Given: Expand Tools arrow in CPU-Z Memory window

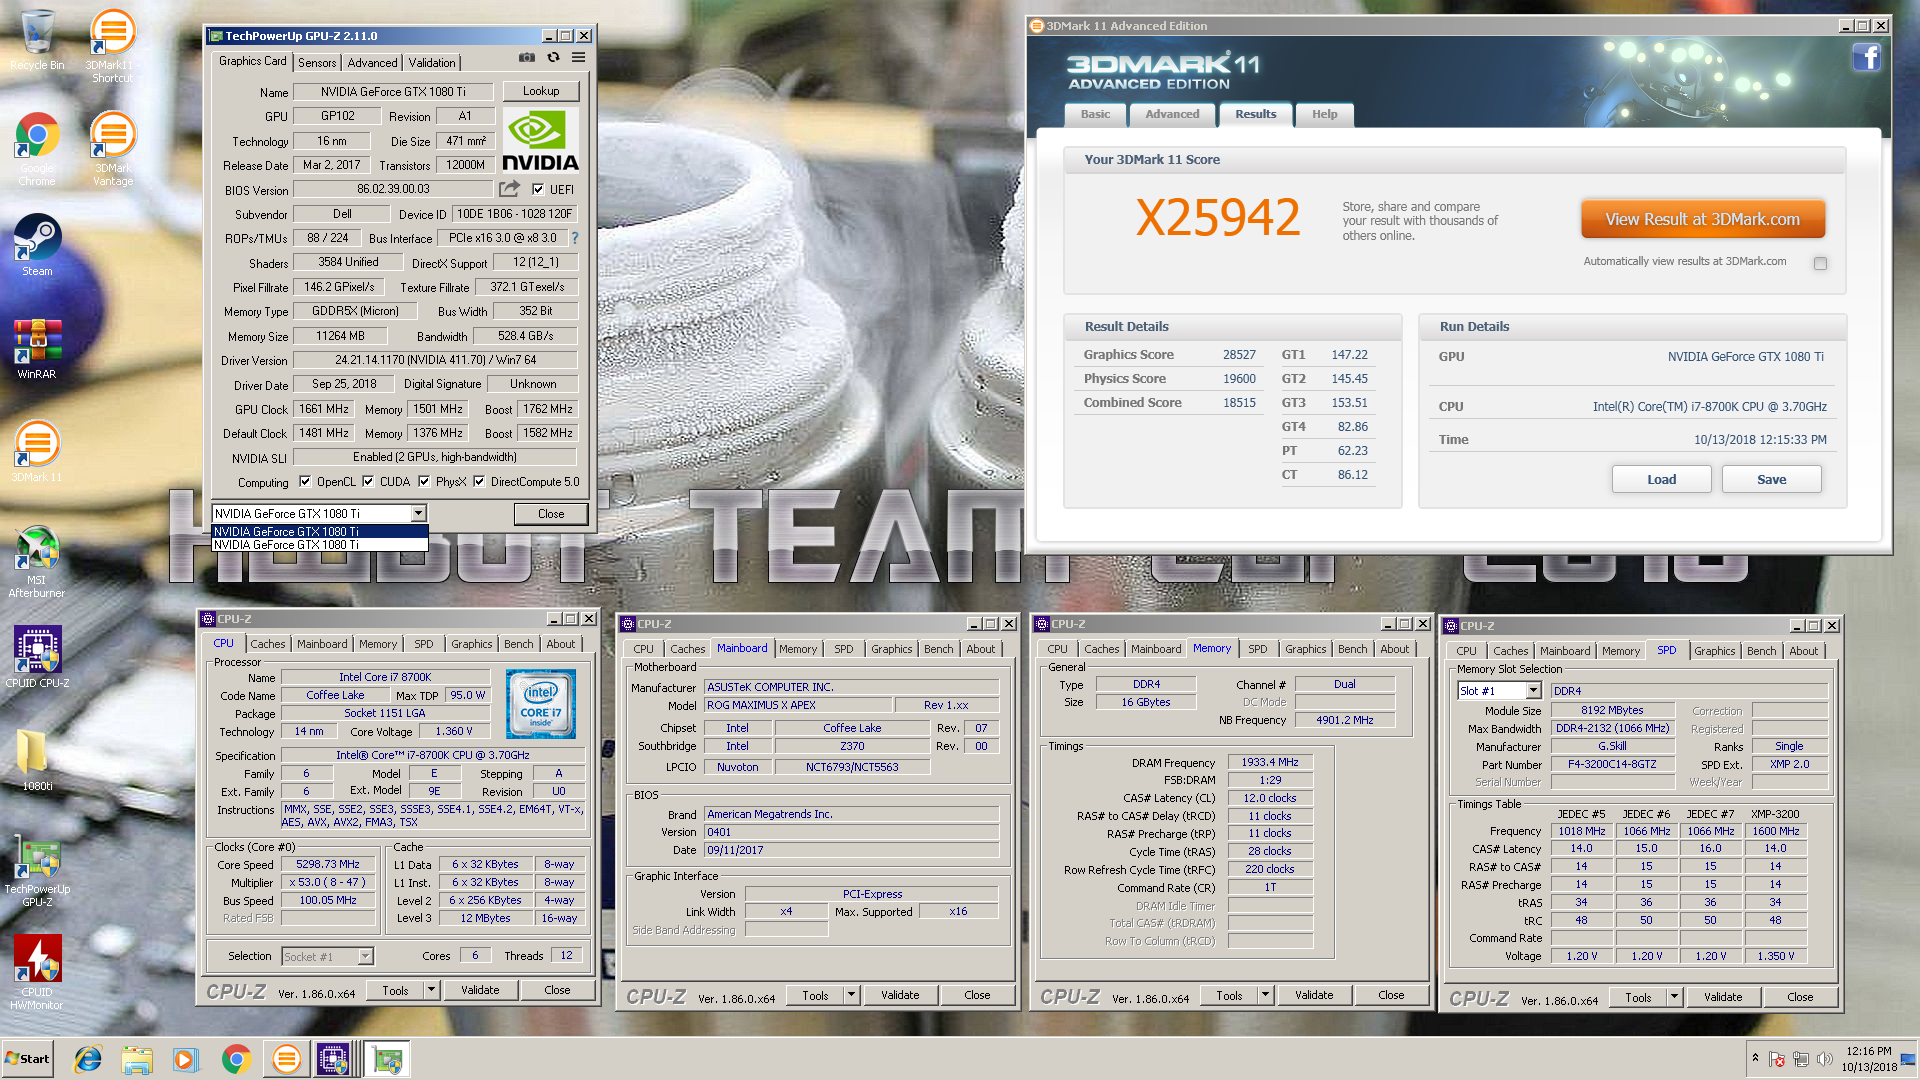Looking at the screenshot, I should coord(1265,995).
